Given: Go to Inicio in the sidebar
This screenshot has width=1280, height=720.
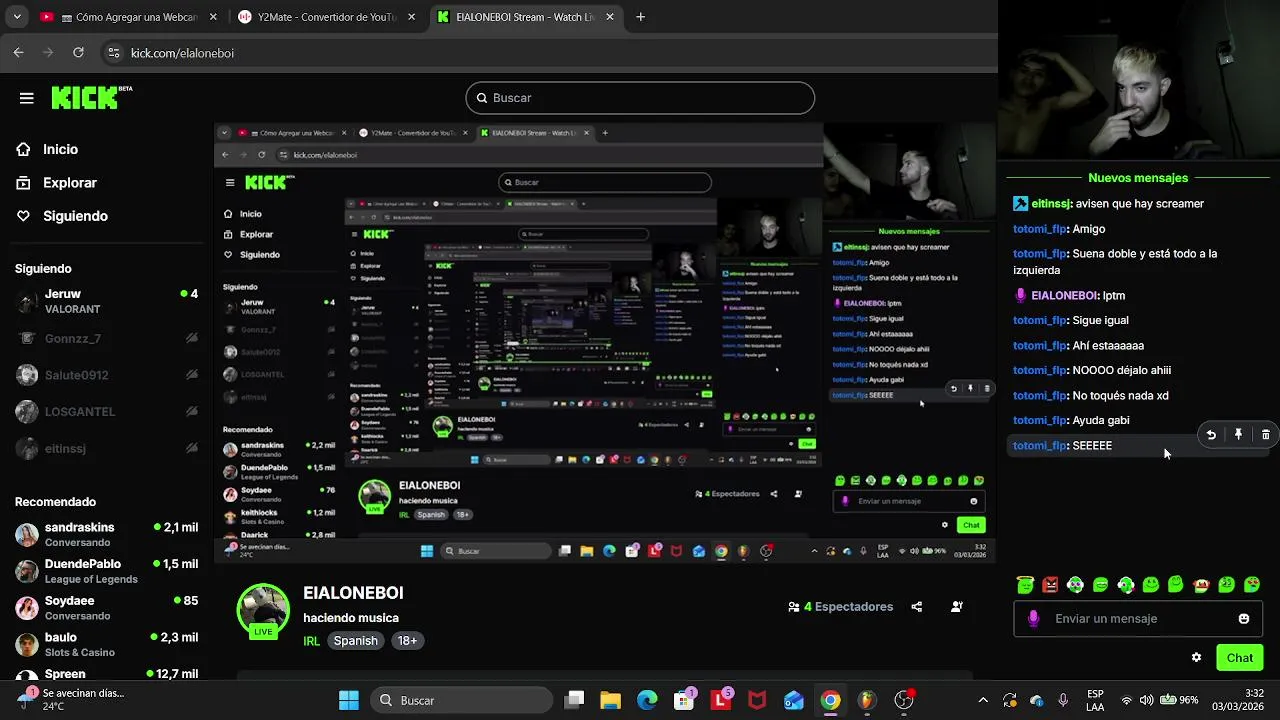Looking at the screenshot, I should [x=60, y=149].
